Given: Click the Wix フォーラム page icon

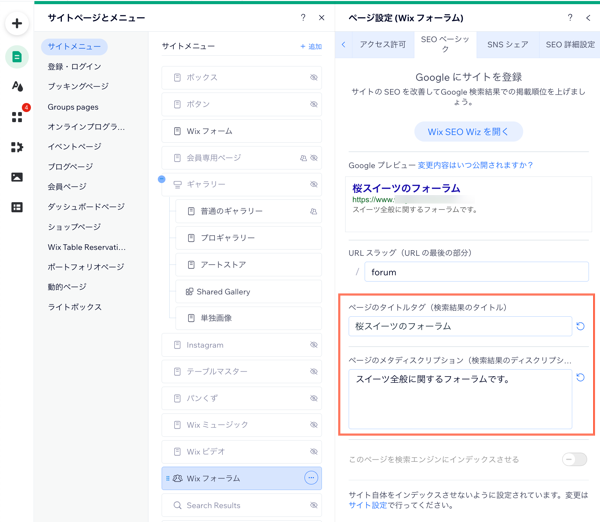Looking at the screenshot, I should tap(178, 478).
